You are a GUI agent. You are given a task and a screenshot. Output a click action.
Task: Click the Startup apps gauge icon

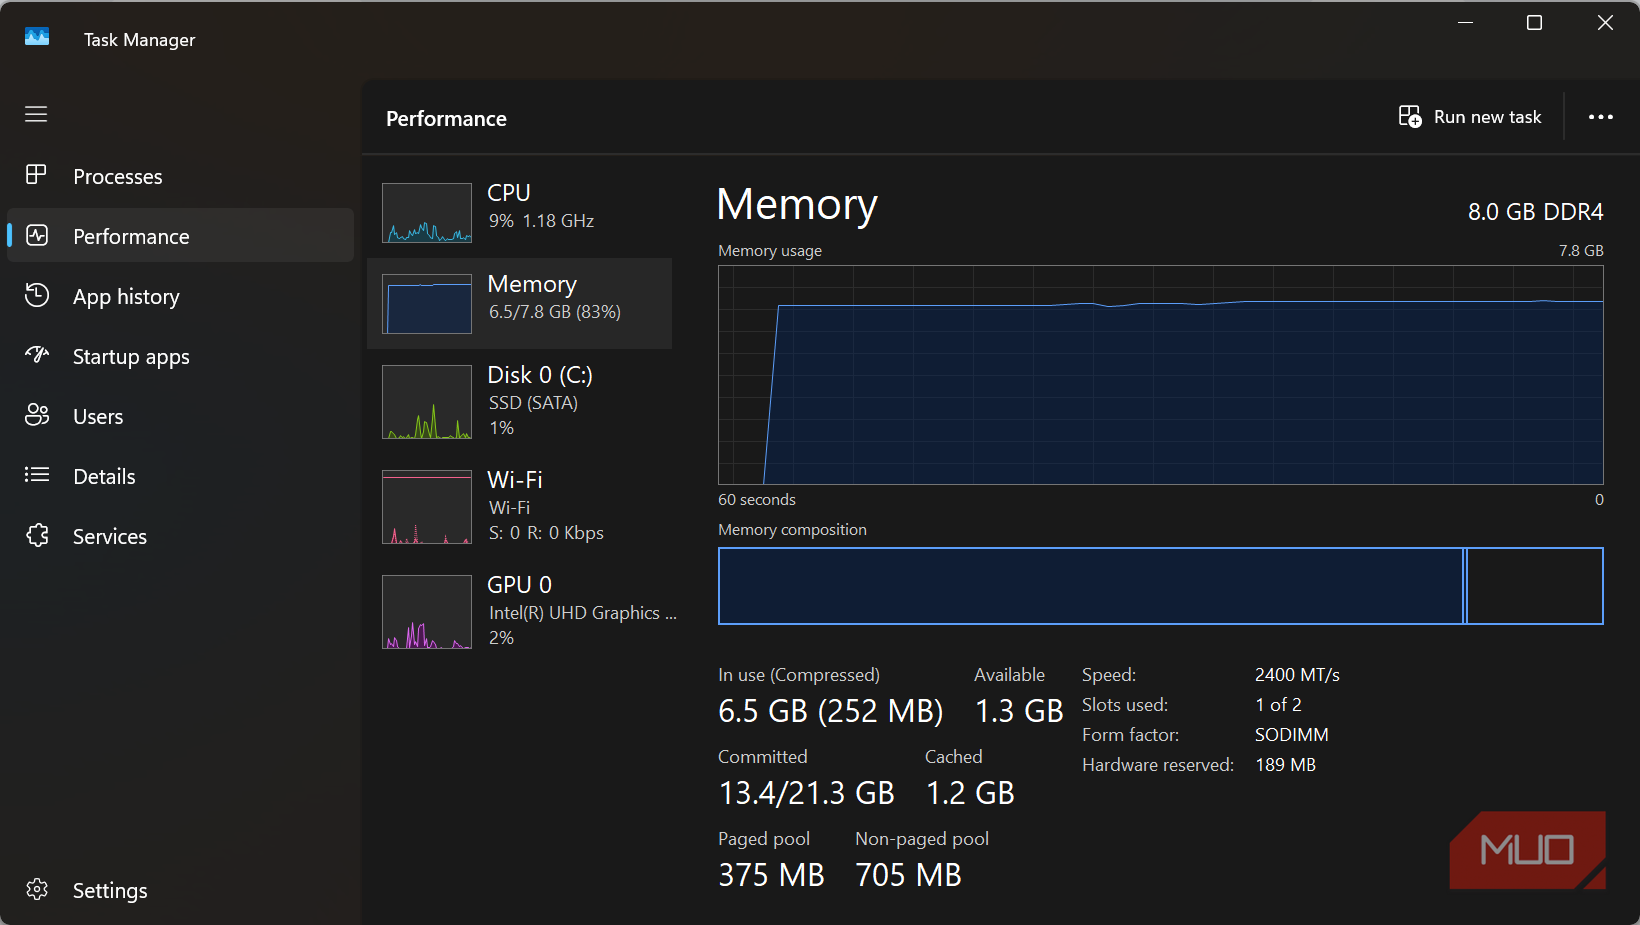point(37,355)
